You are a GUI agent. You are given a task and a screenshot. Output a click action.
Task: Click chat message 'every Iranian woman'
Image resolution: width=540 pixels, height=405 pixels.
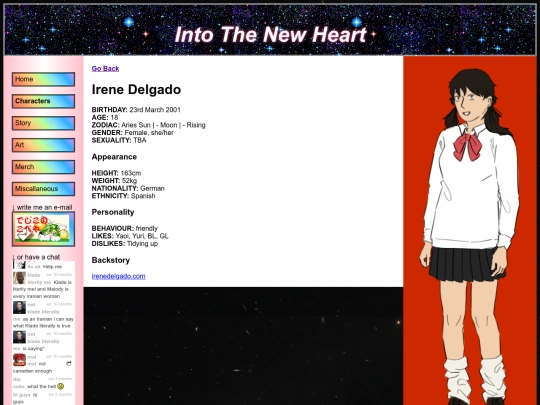(37, 296)
